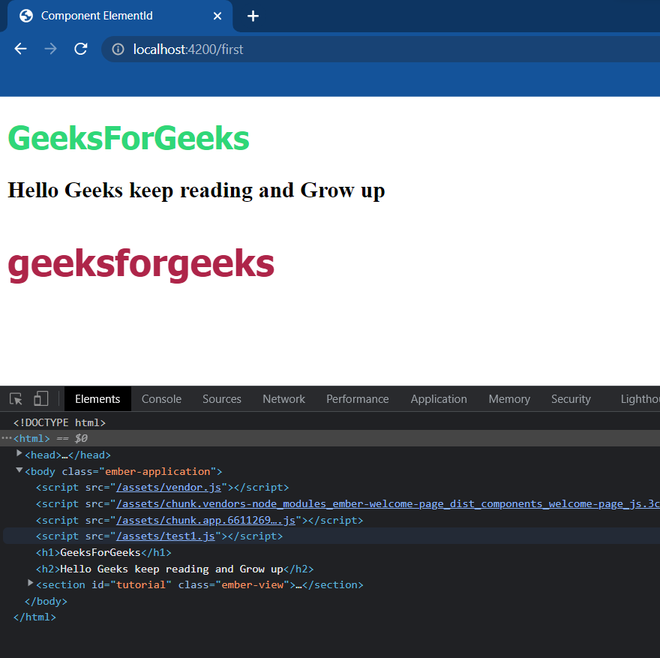This screenshot has width=660, height=658.
Task: Click the tutorial id attribute value
Action: (141, 585)
